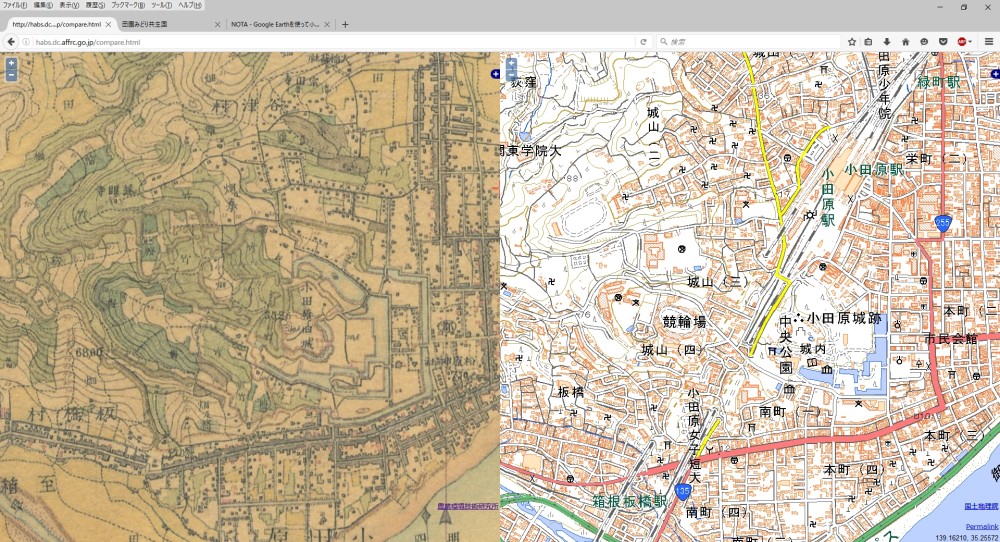Switch to the 田園みどり共生園 tab
This screenshot has height=542, width=1000.
[160, 24]
